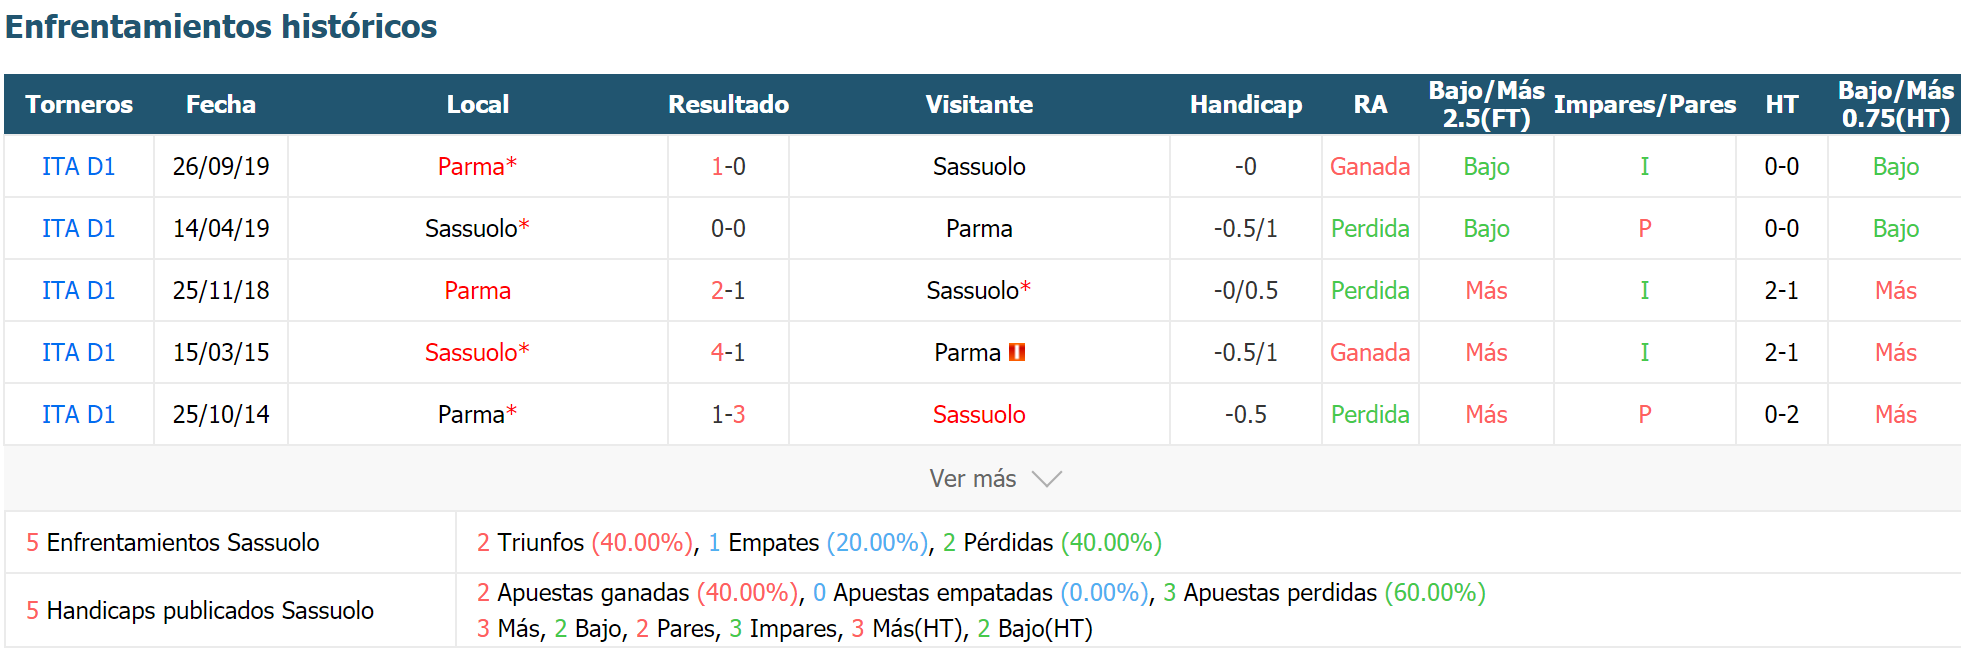Click the 5 Enfrentamientos Sassuolo summary label
This screenshot has width=1961, height=652.
pos(173,542)
